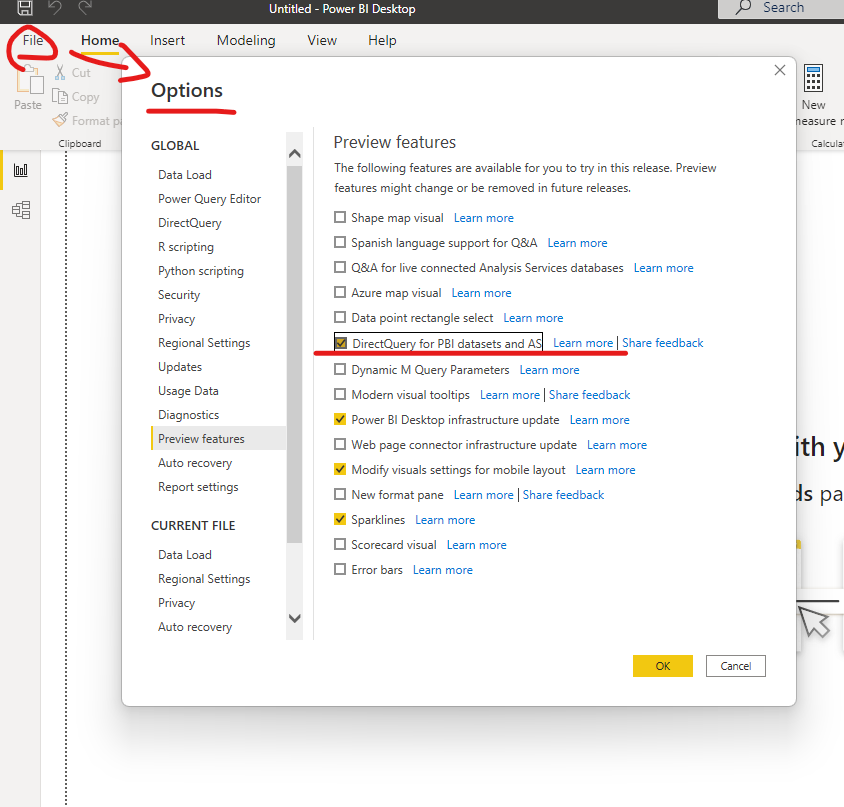844x807 pixels.
Task: Open Share feedback for New format pane
Action: coord(563,495)
